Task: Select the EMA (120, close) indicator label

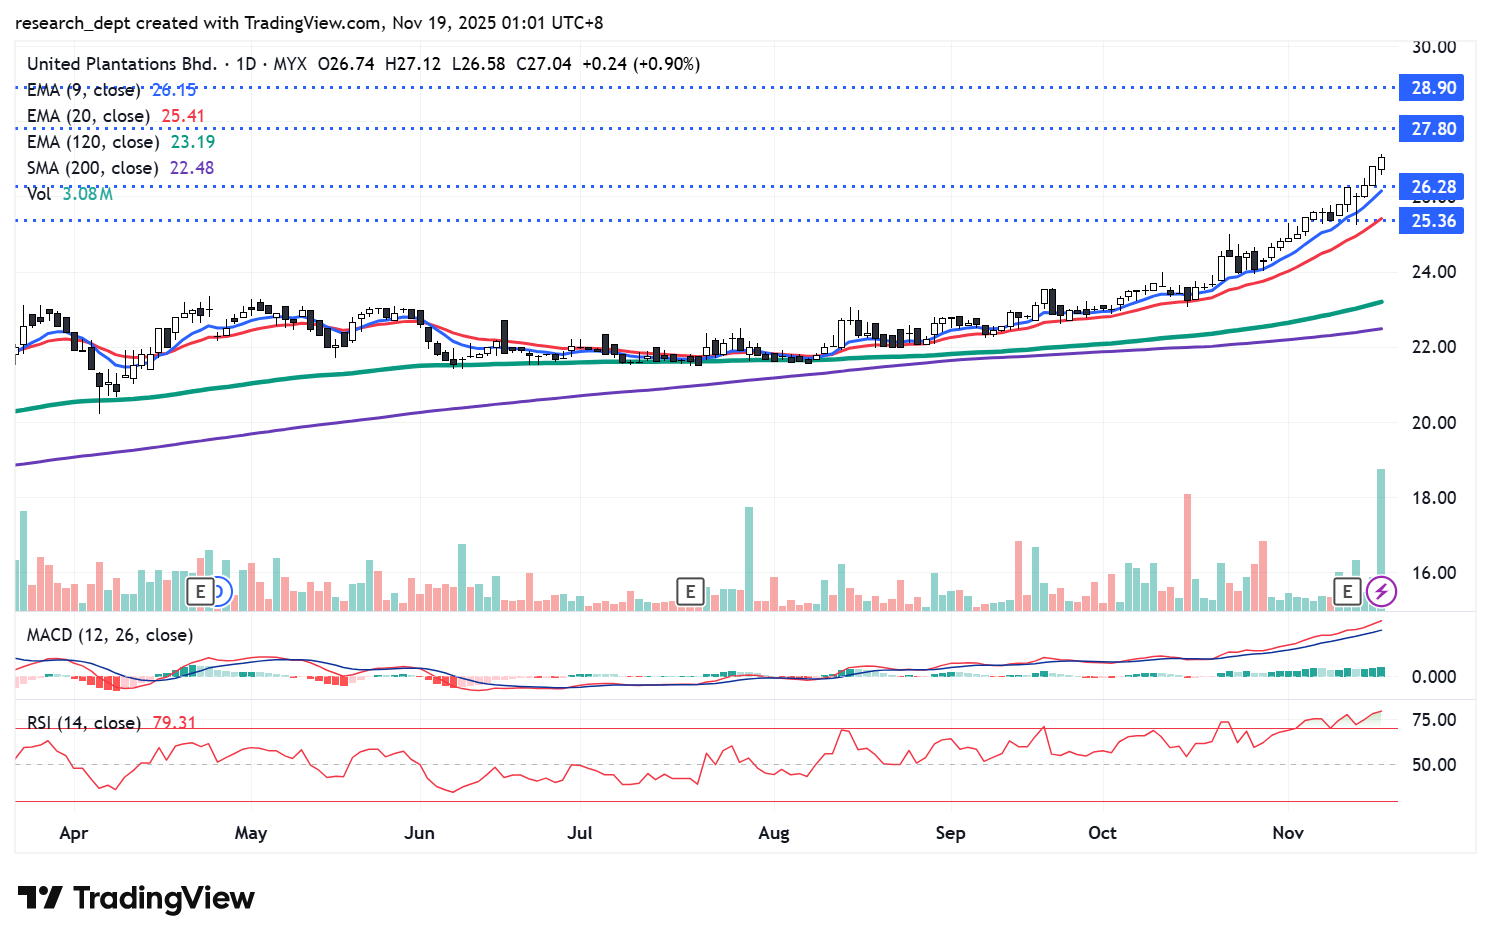Action: click(x=93, y=142)
